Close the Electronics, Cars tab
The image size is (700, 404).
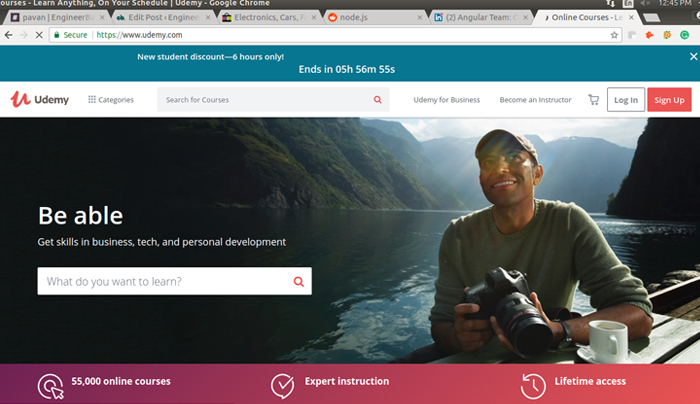(x=313, y=17)
